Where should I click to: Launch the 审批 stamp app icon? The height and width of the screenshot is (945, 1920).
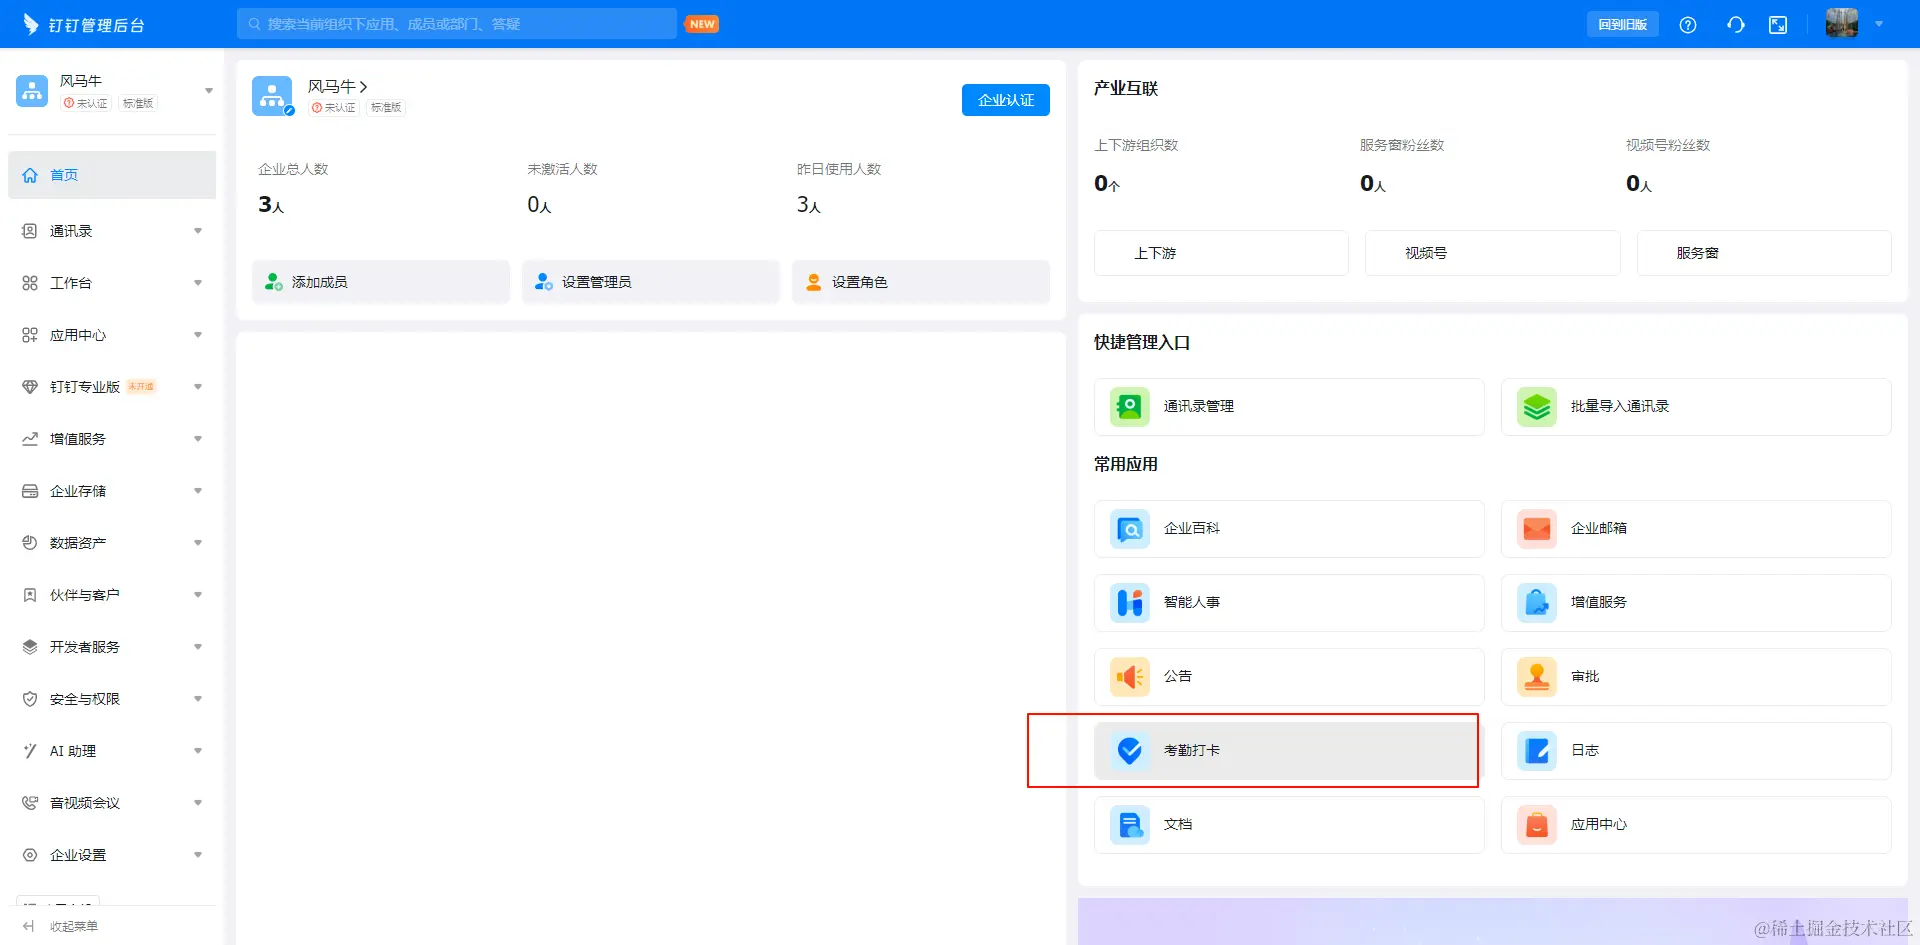[1537, 677]
